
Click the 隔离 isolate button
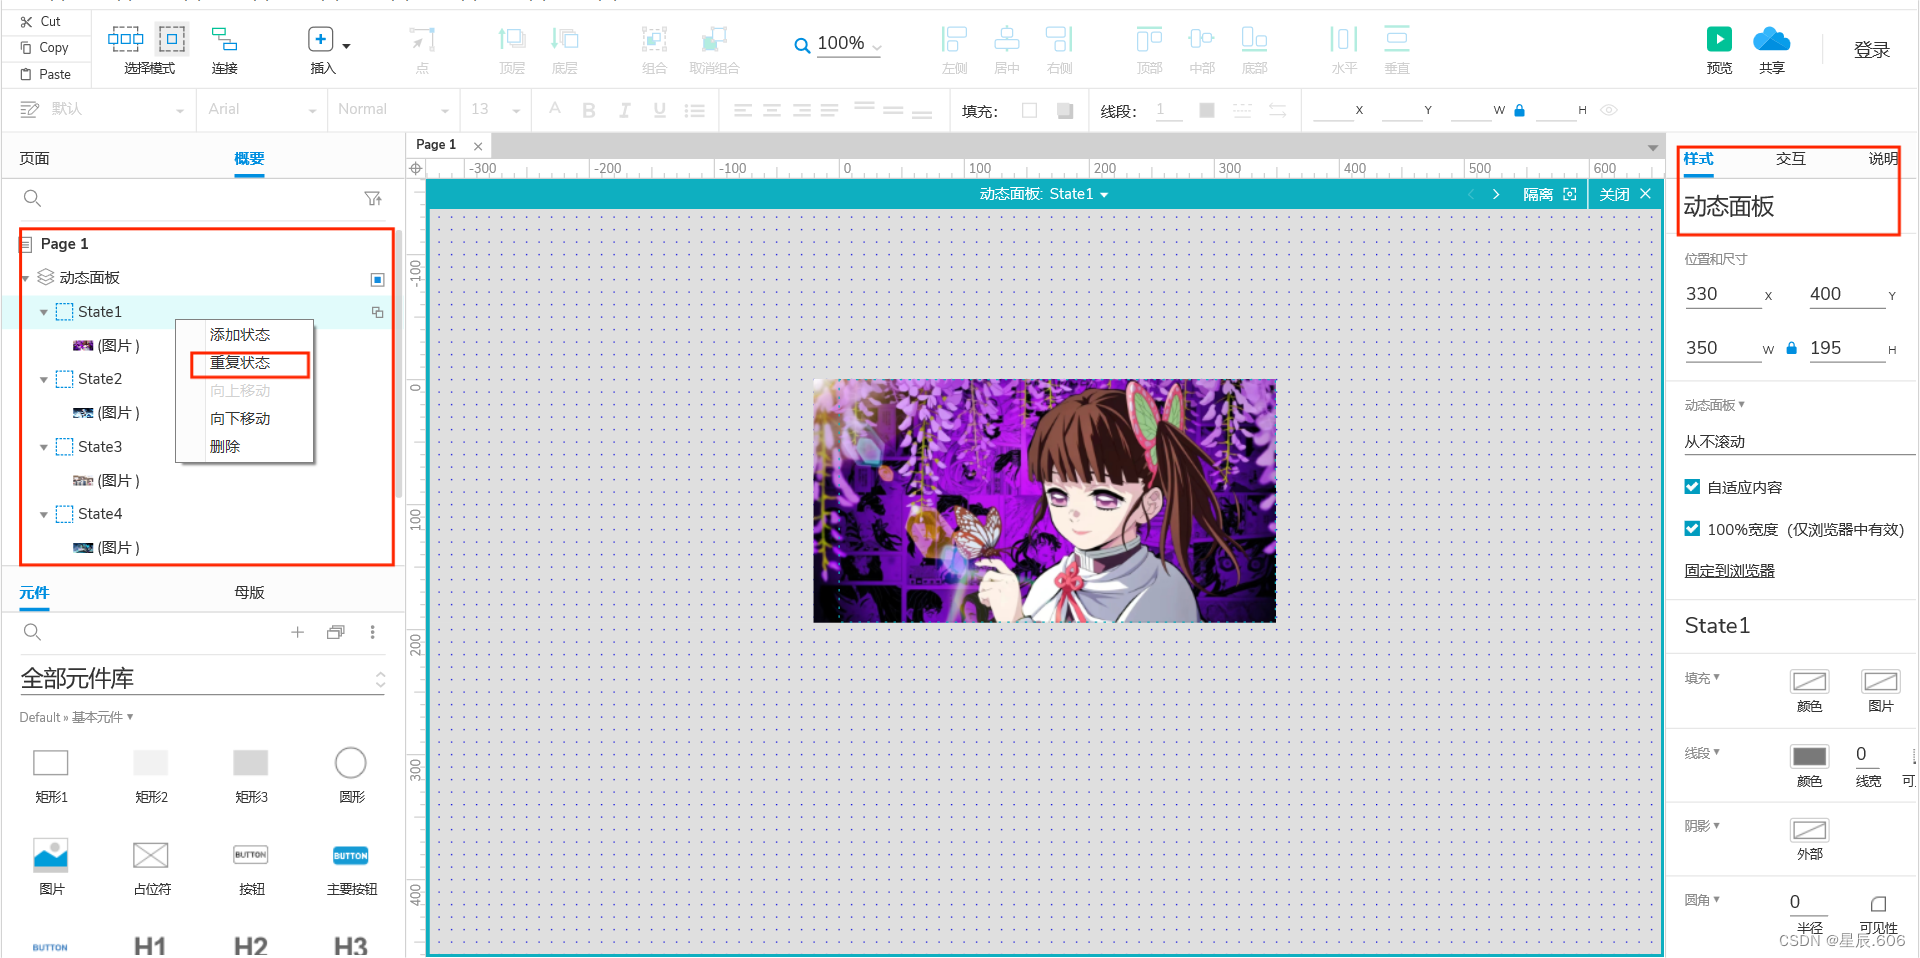(1549, 194)
